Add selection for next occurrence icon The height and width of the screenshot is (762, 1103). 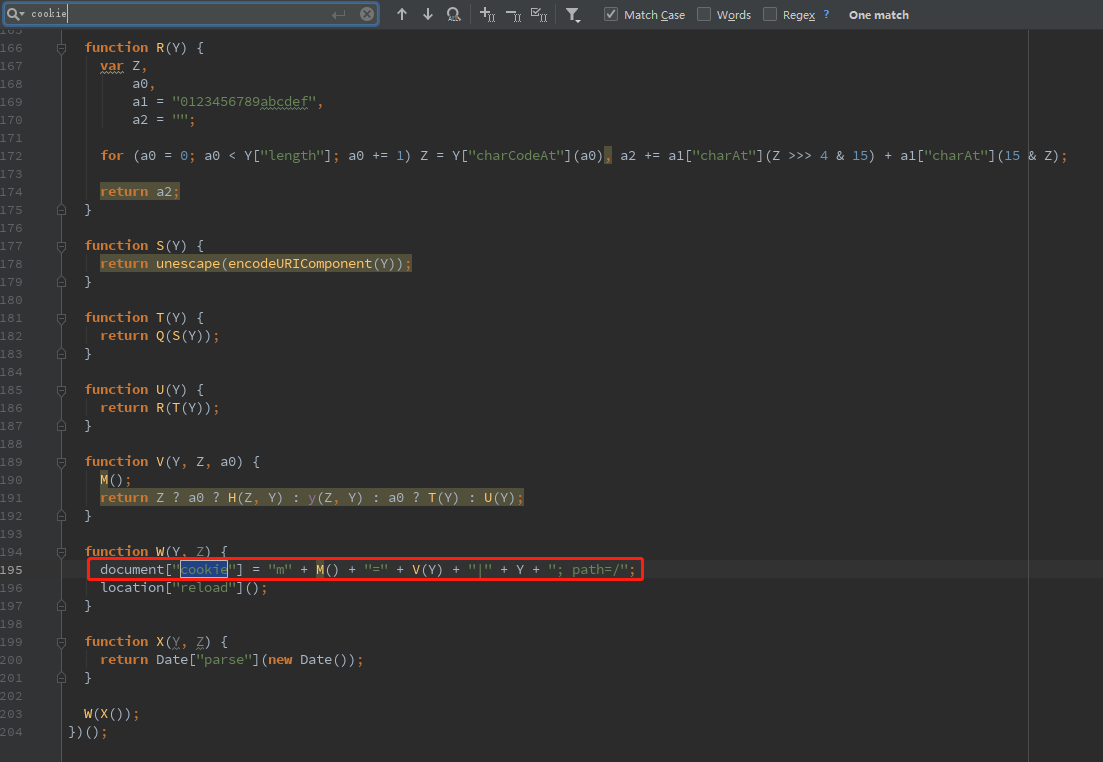pyautogui.click(x=487, y=15)
